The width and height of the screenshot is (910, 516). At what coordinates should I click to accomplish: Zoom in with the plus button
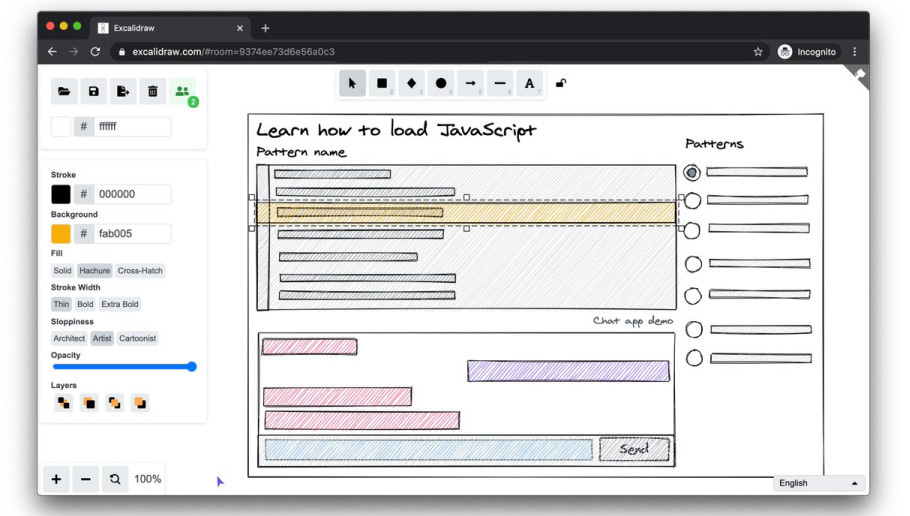tap(56, 479)
